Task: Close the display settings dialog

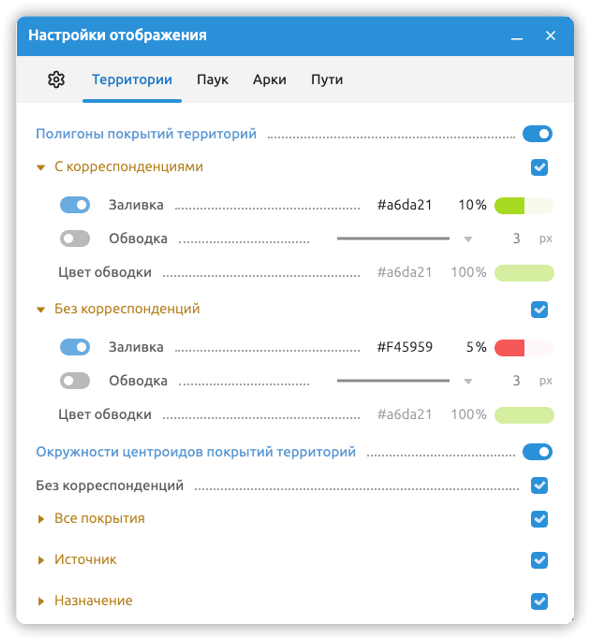Action: 550,36
